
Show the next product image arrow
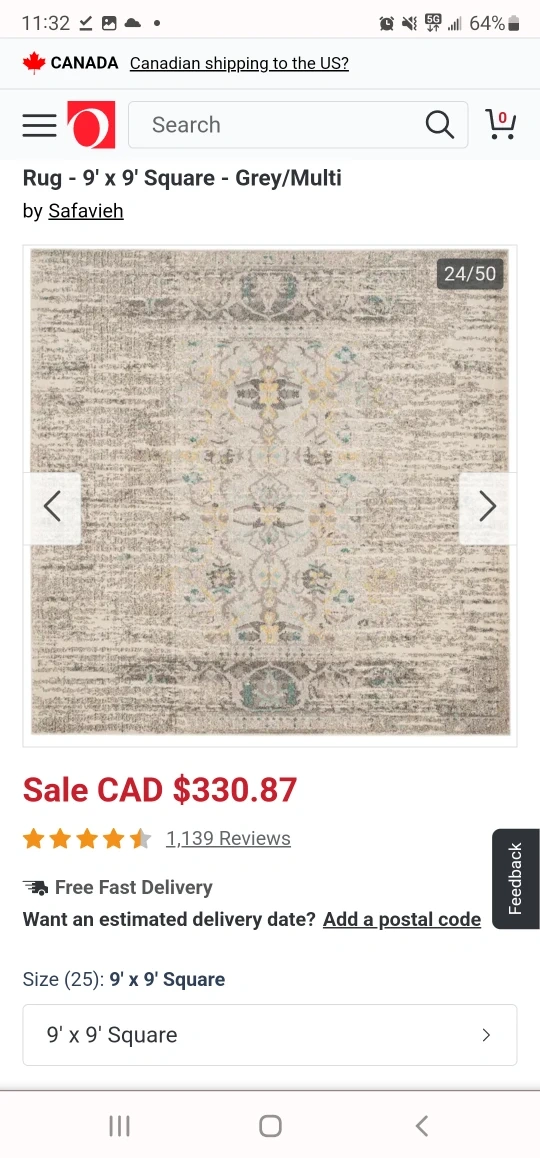click(488, 508)
